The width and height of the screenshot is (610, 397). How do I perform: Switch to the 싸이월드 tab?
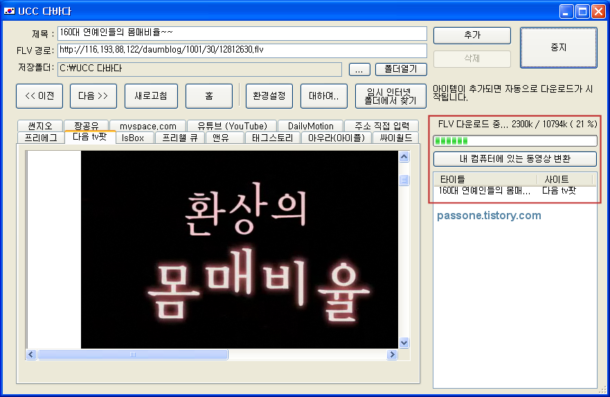tap(396, 137)
